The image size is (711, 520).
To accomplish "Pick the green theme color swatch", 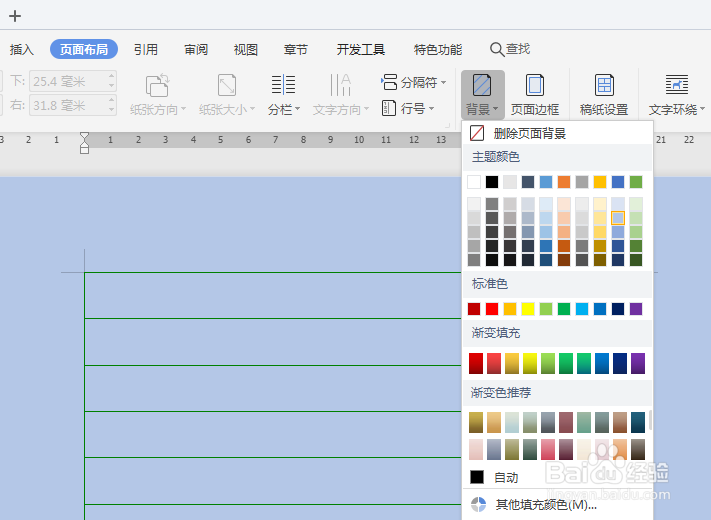I will click(636, 182).
